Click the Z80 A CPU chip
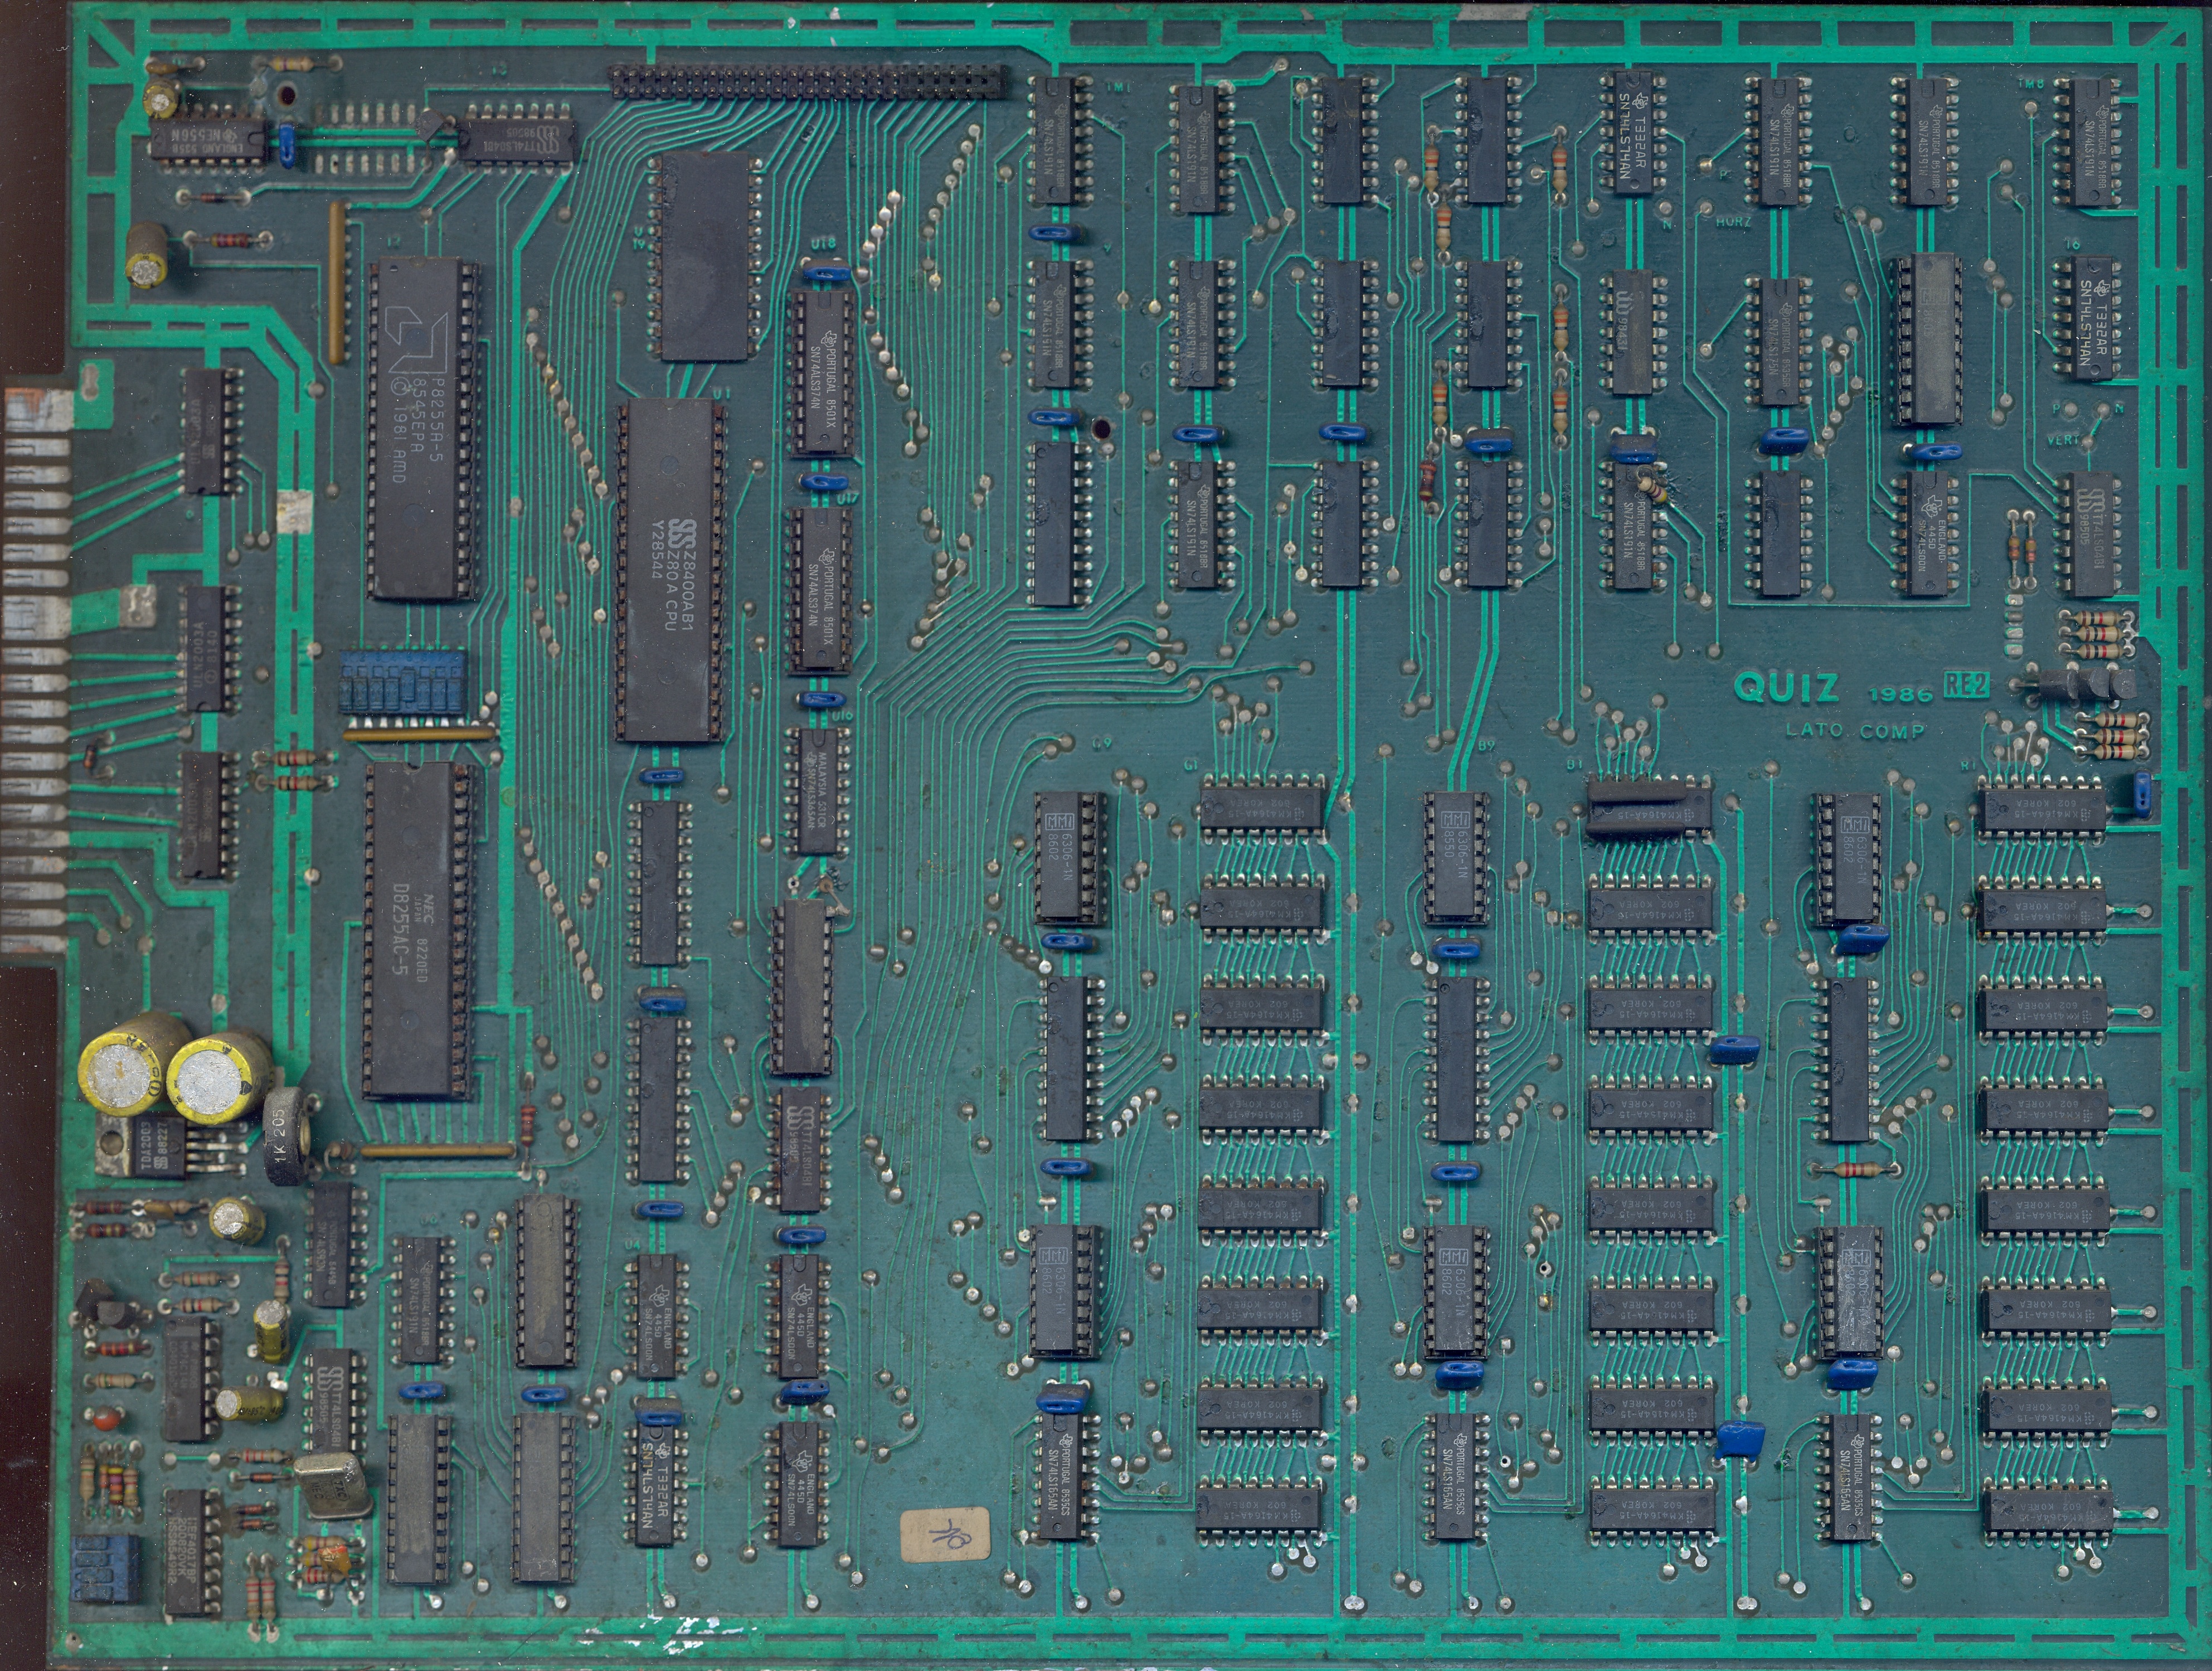Image resolution: width=2212 pixels, height=1671 pixels. pos(671,571)
